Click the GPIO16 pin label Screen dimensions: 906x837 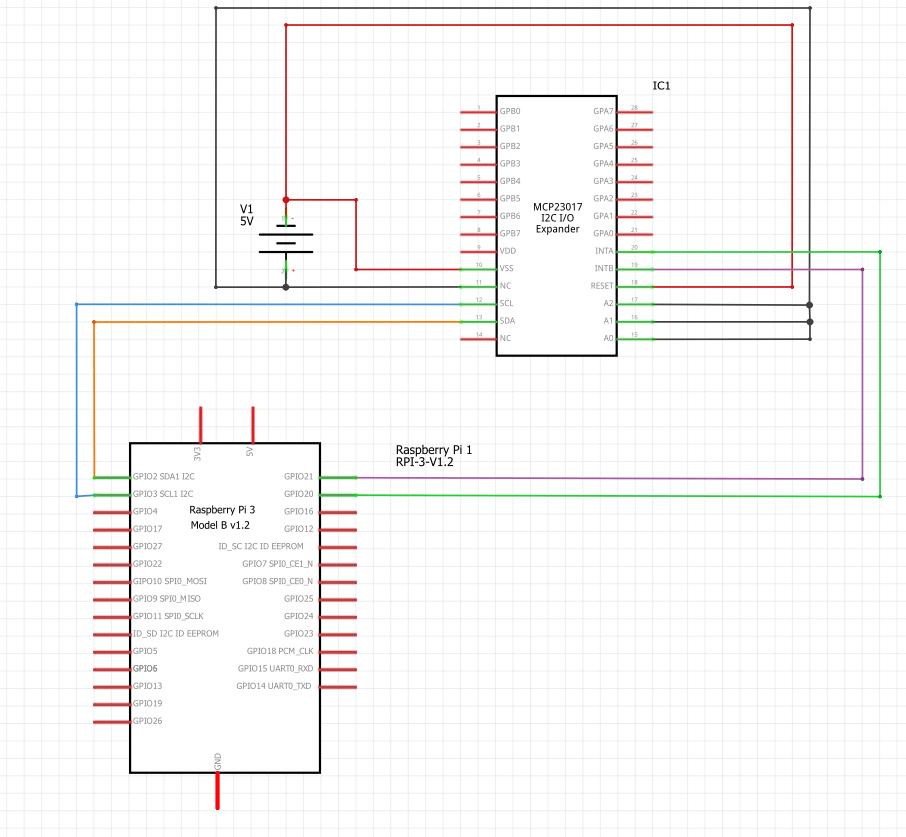coord(299,511)
